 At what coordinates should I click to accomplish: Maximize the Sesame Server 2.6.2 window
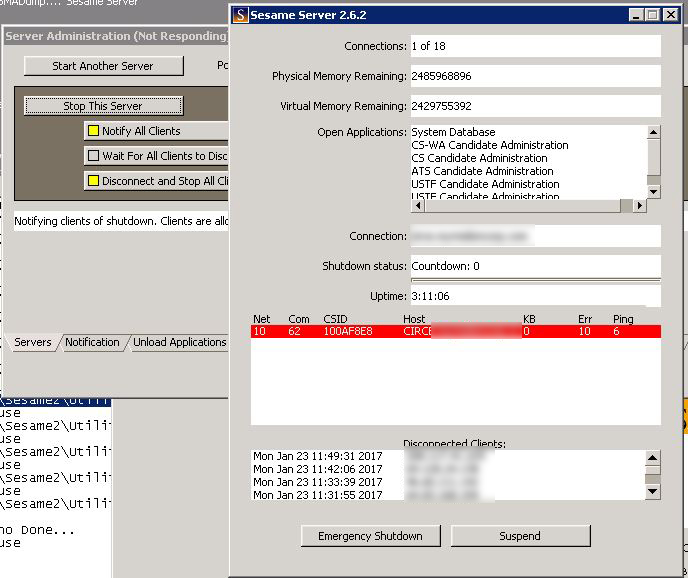coord(652,15)
